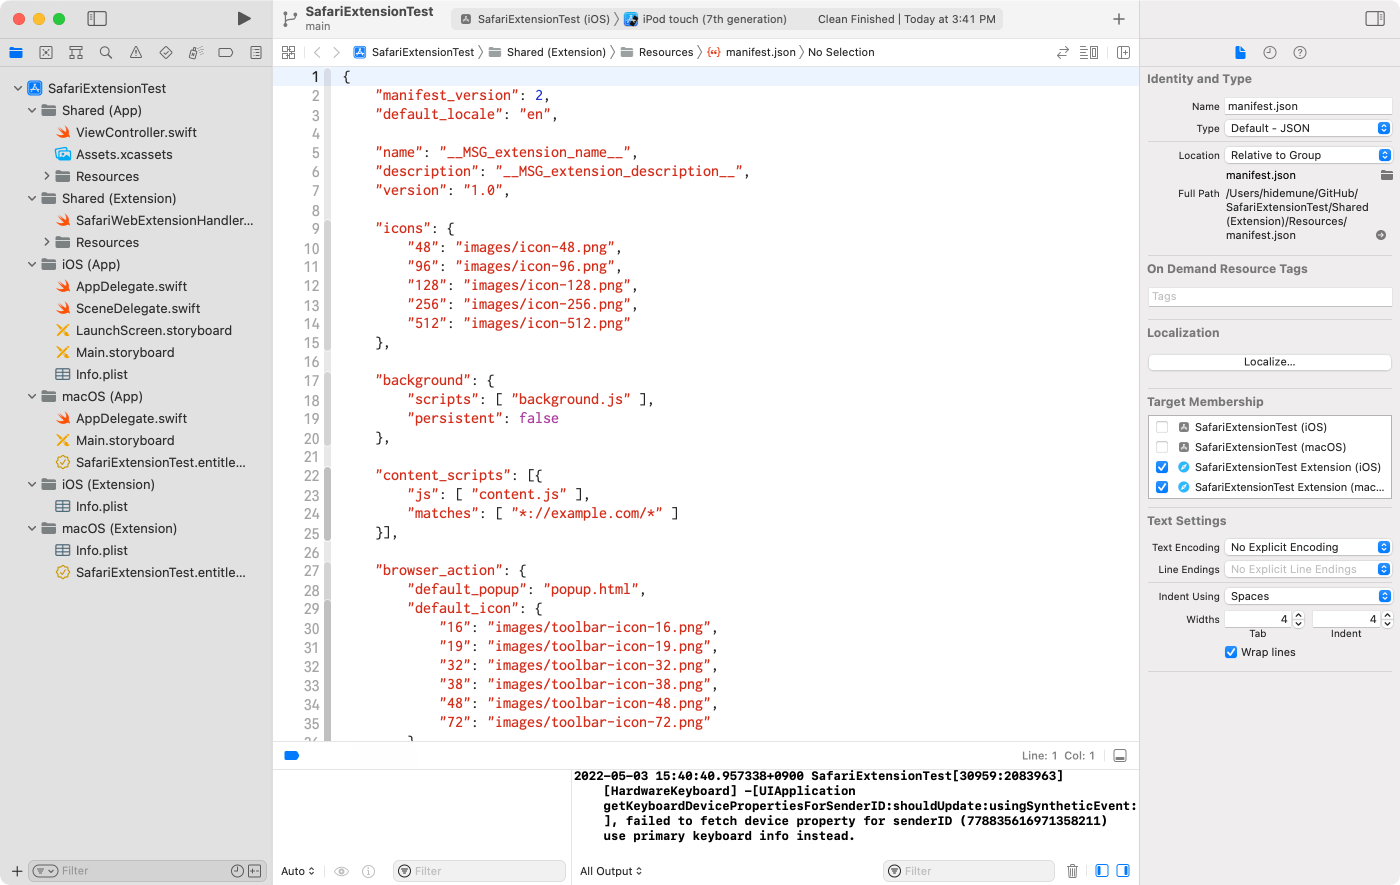
Task: Open the Test navigator tab
Action: [166, 53]
